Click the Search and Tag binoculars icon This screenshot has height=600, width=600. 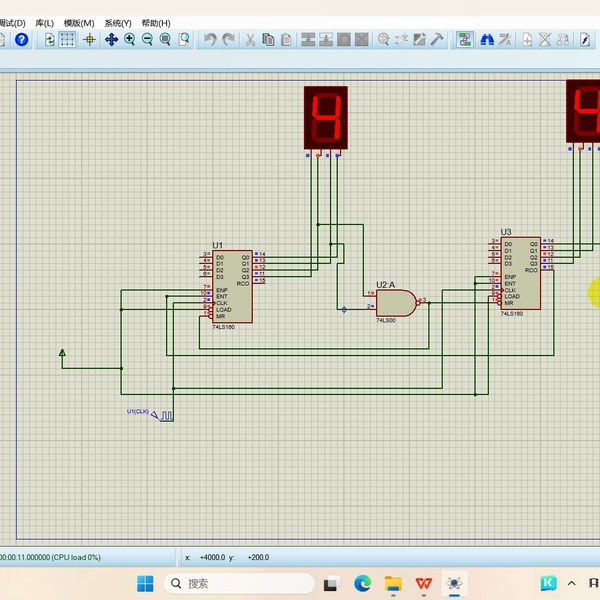(487, 40)
